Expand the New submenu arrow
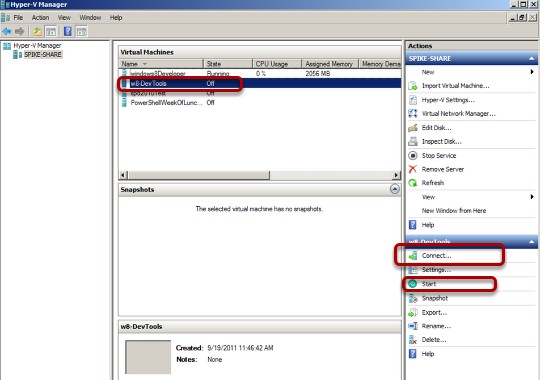Screen dimensions: 540x380 tap(532, 72)
